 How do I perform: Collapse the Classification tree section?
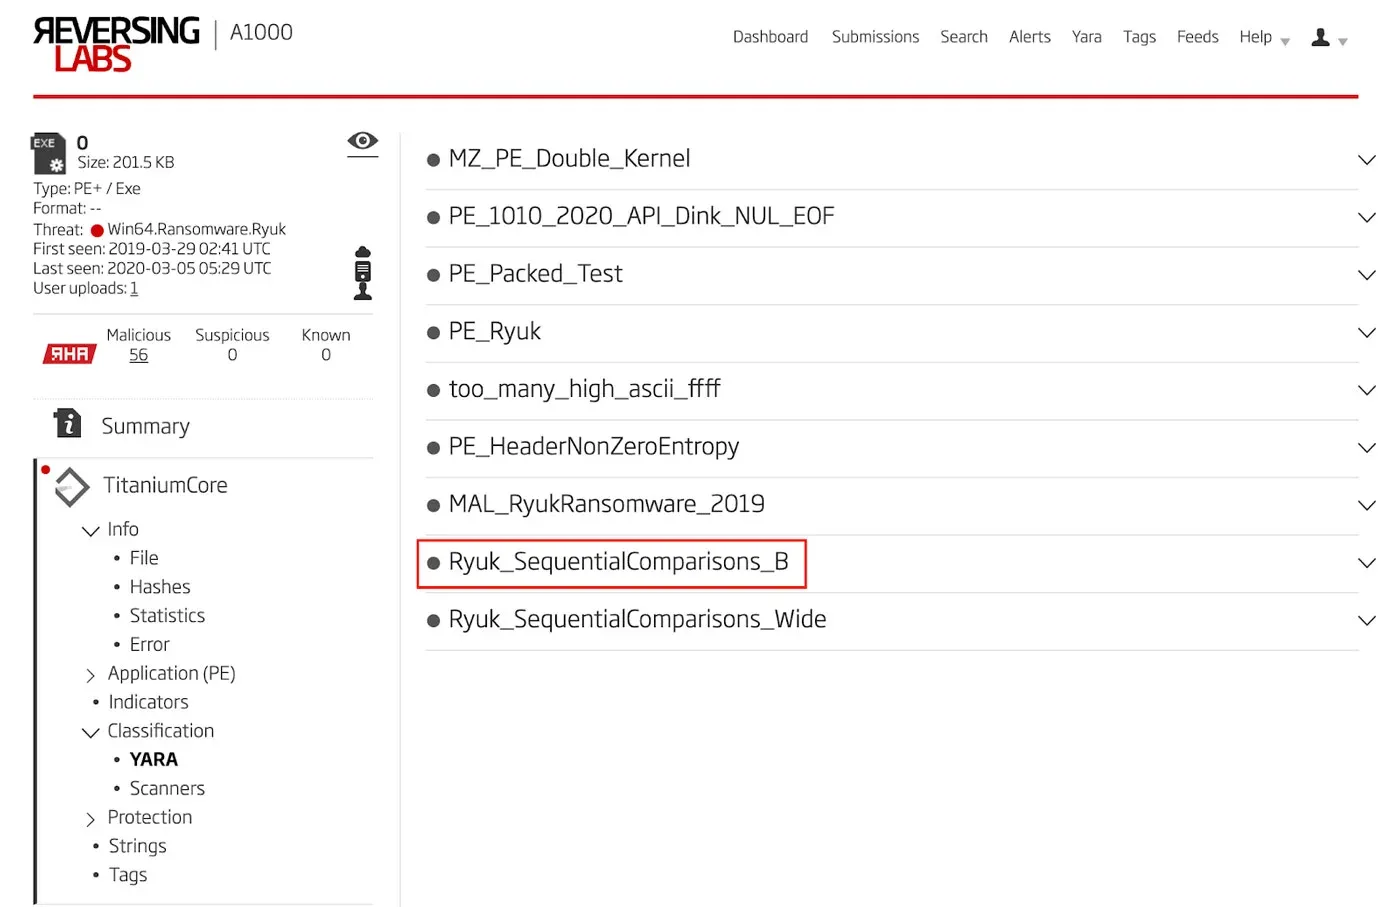click(x=91, y=732)
